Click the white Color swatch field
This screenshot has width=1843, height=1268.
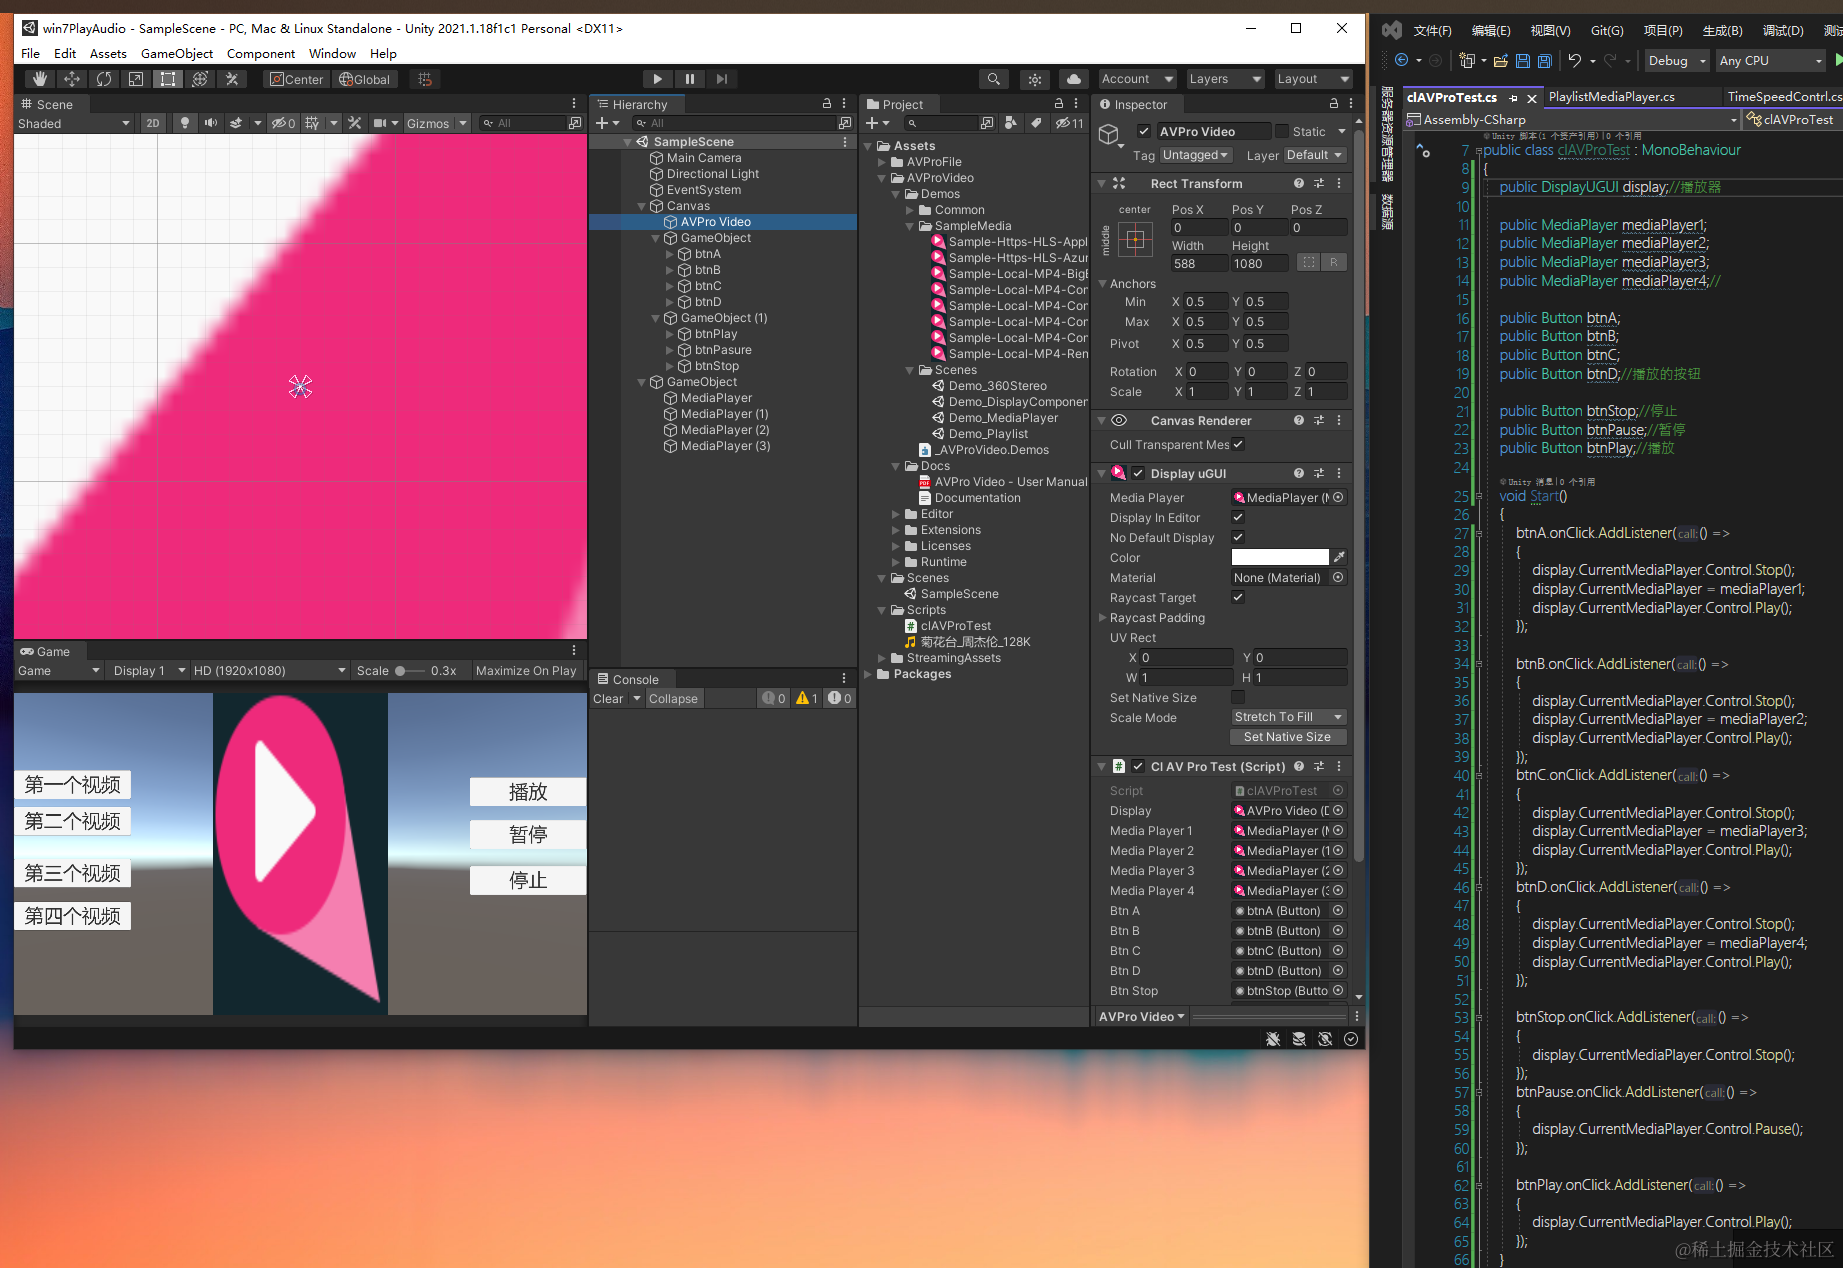[x=1280, y=557]
